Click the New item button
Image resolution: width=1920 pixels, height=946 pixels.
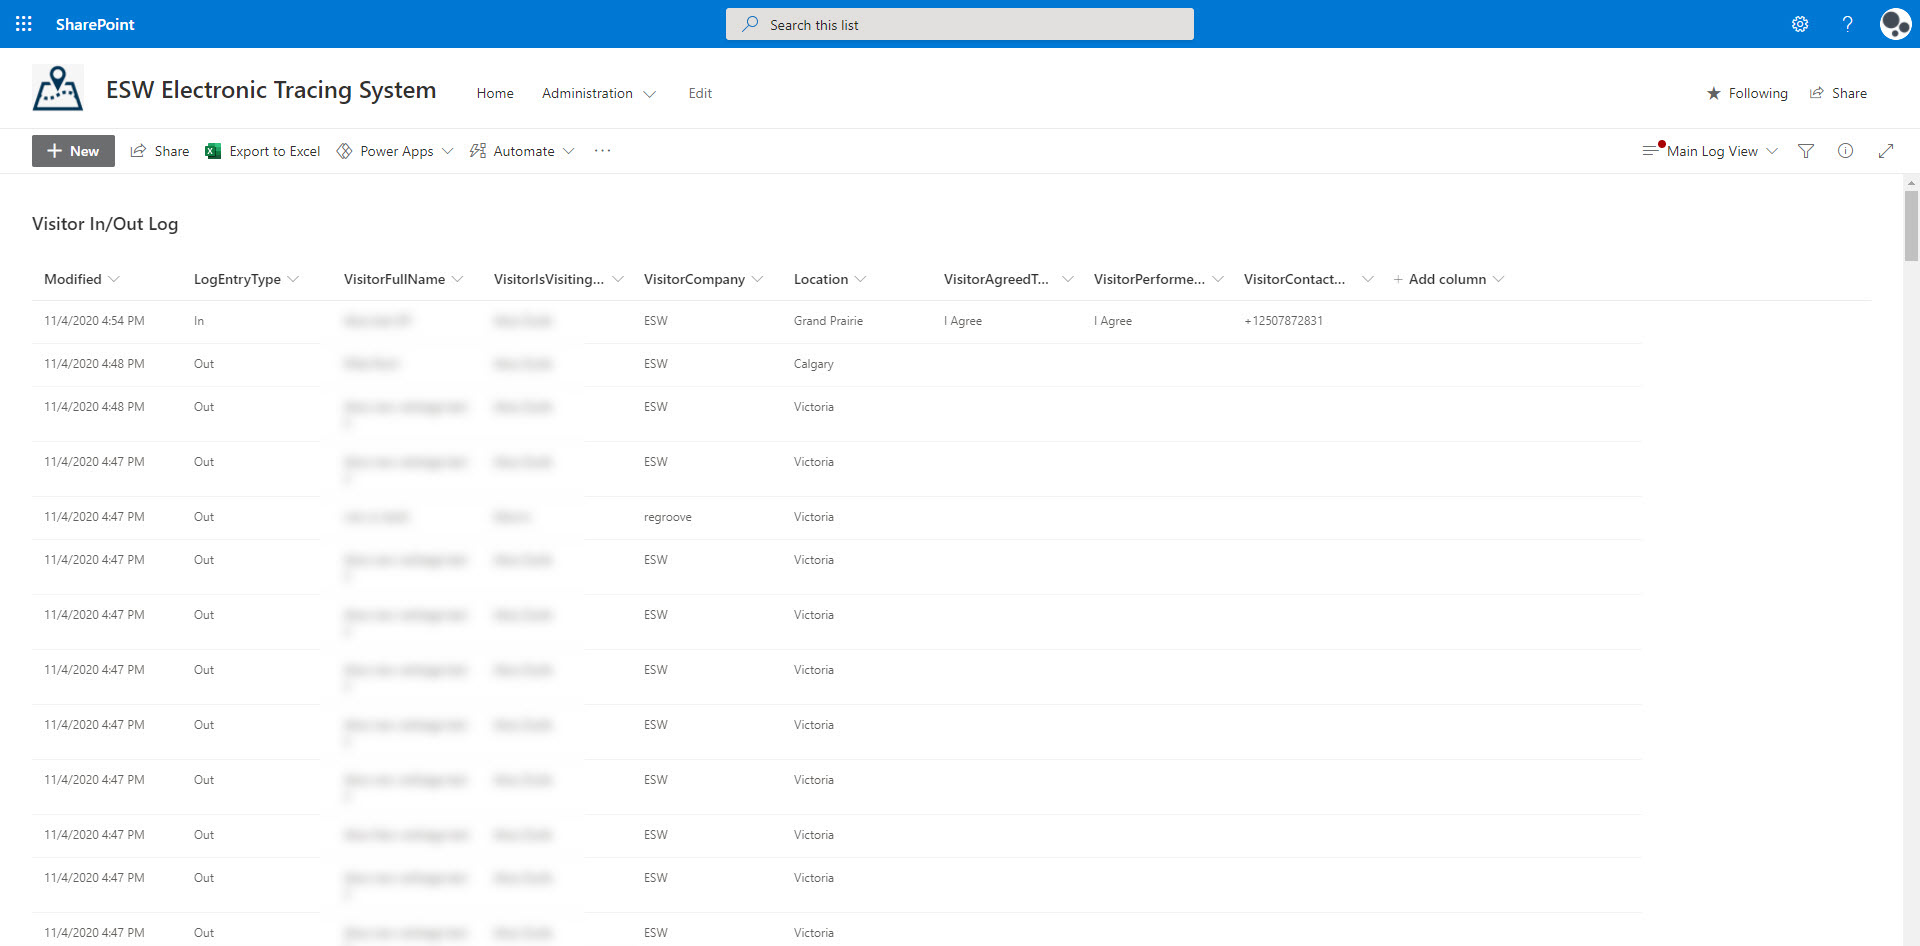click(x=73, y=151)
